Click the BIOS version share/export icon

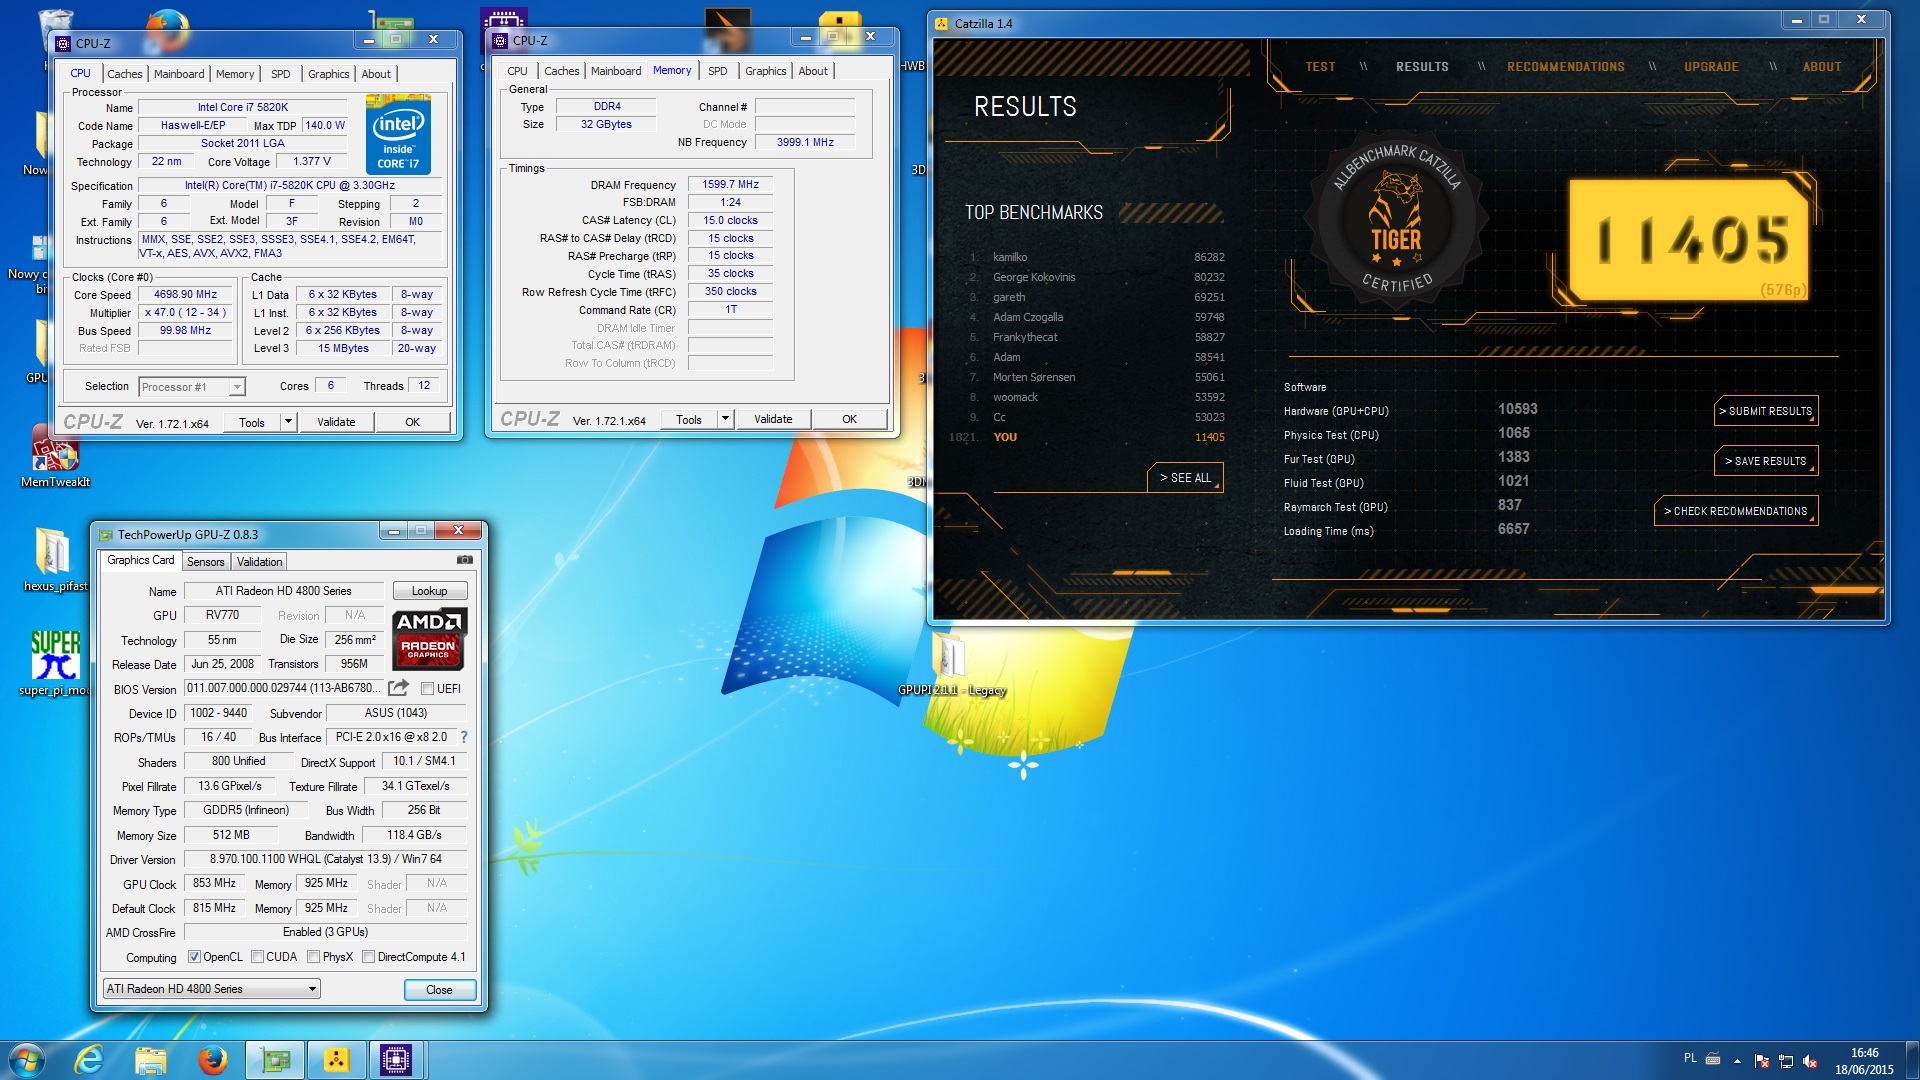pos(398,688)
